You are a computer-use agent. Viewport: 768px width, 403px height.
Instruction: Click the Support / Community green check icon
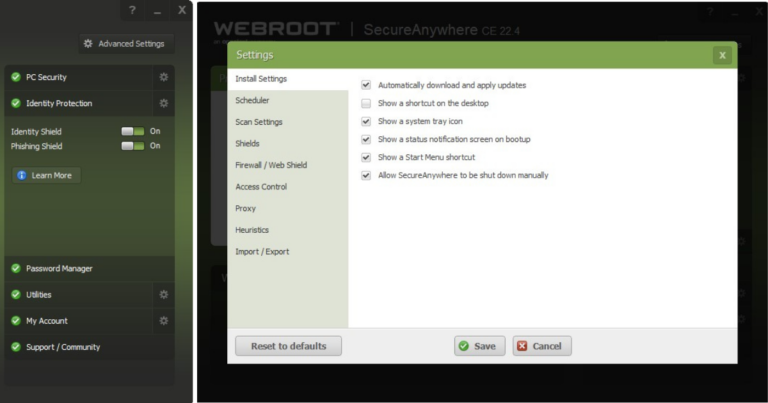[x=16, y=347]
